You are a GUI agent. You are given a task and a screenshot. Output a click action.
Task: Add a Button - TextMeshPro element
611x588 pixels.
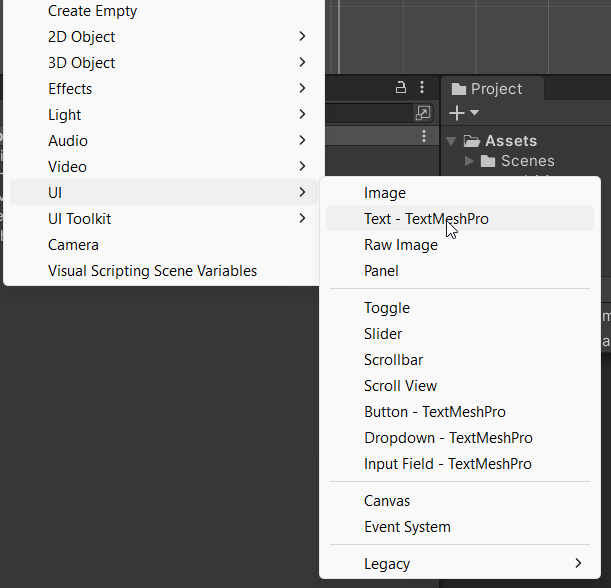click(435, 412)
